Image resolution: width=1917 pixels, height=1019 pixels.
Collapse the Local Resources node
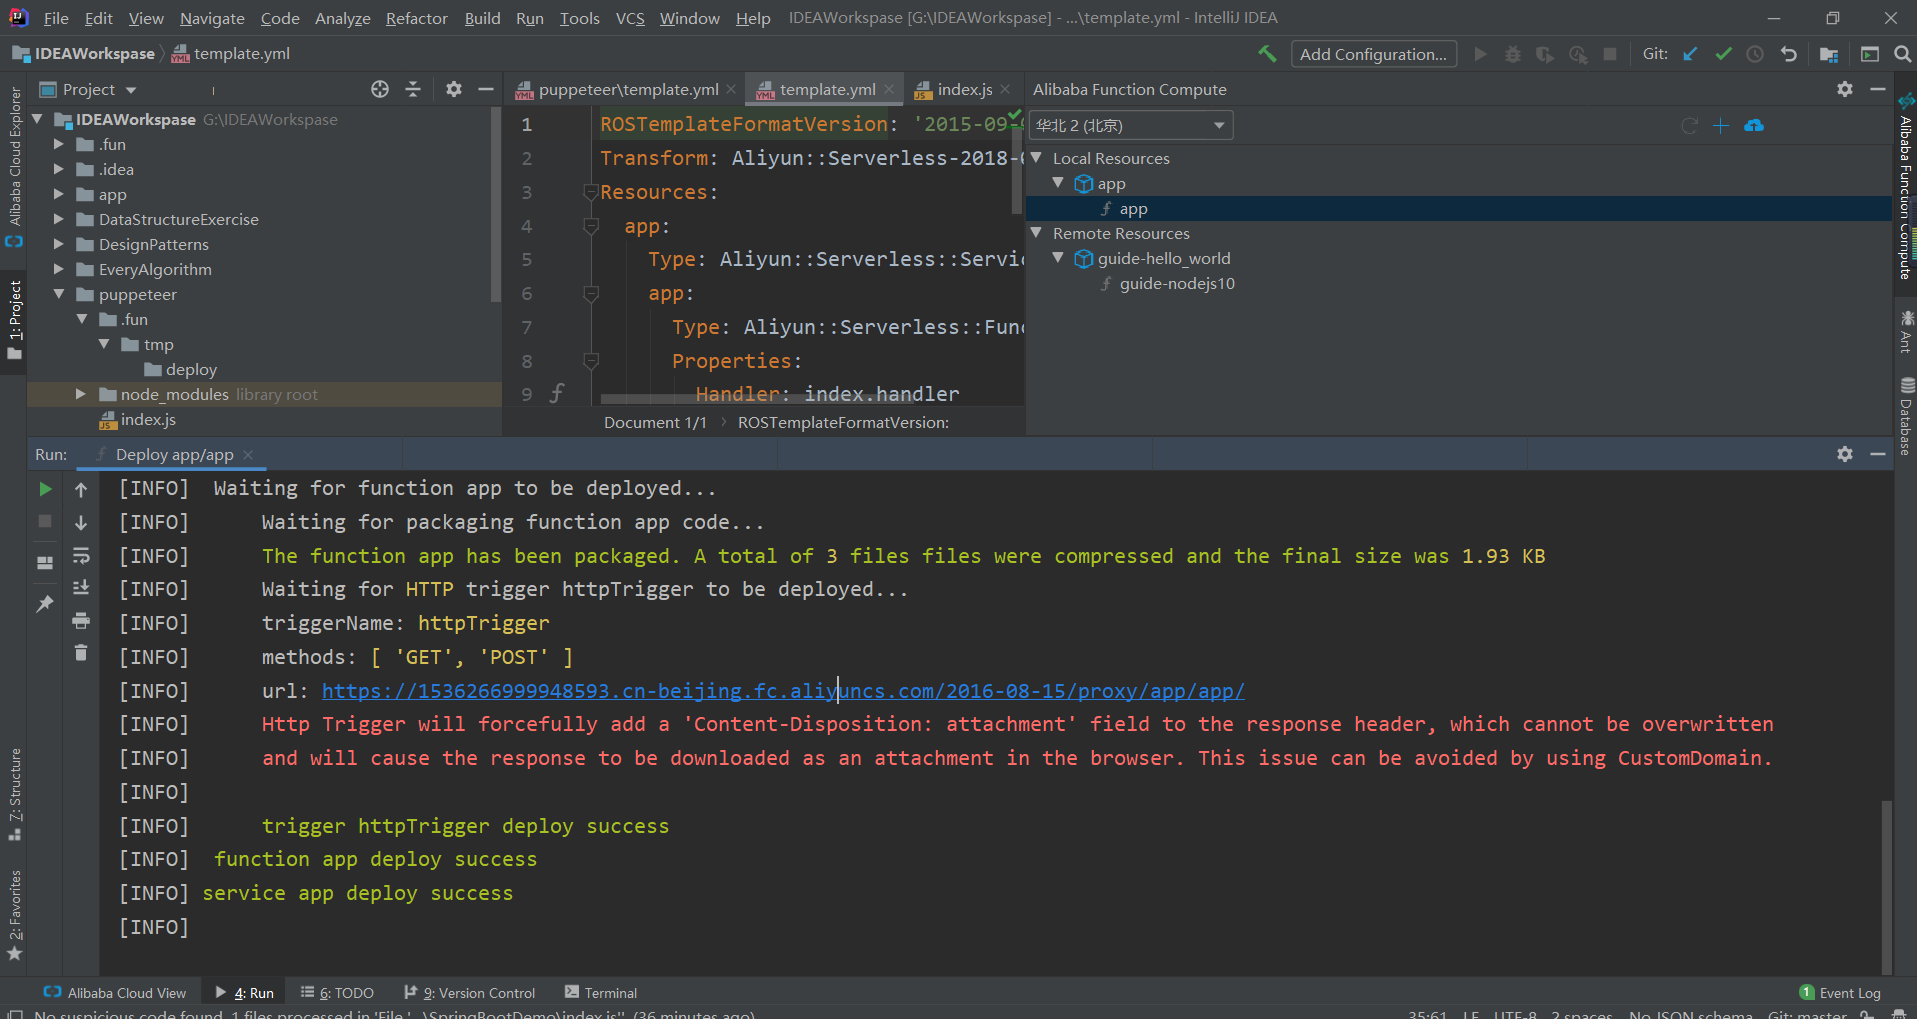click(1037, 158)
